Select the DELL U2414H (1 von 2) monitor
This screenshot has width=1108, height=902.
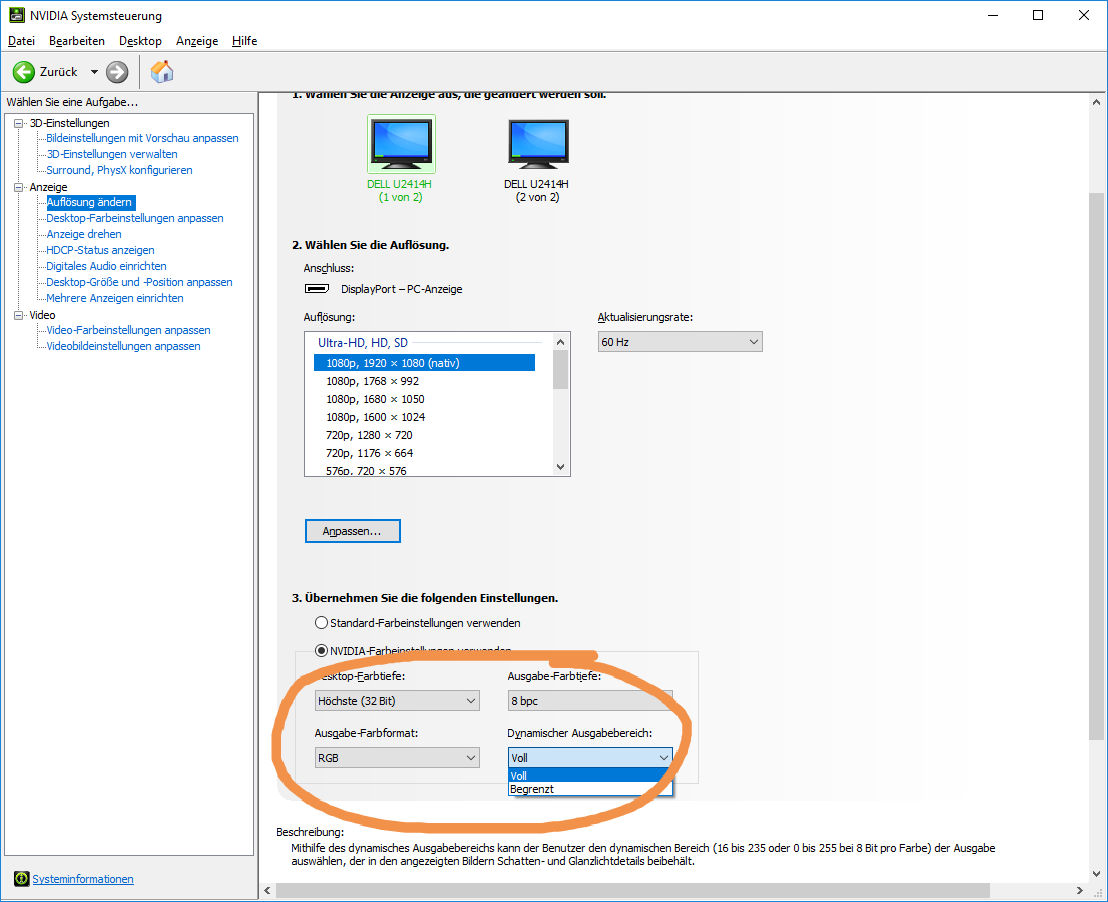(x=401, y=159)
